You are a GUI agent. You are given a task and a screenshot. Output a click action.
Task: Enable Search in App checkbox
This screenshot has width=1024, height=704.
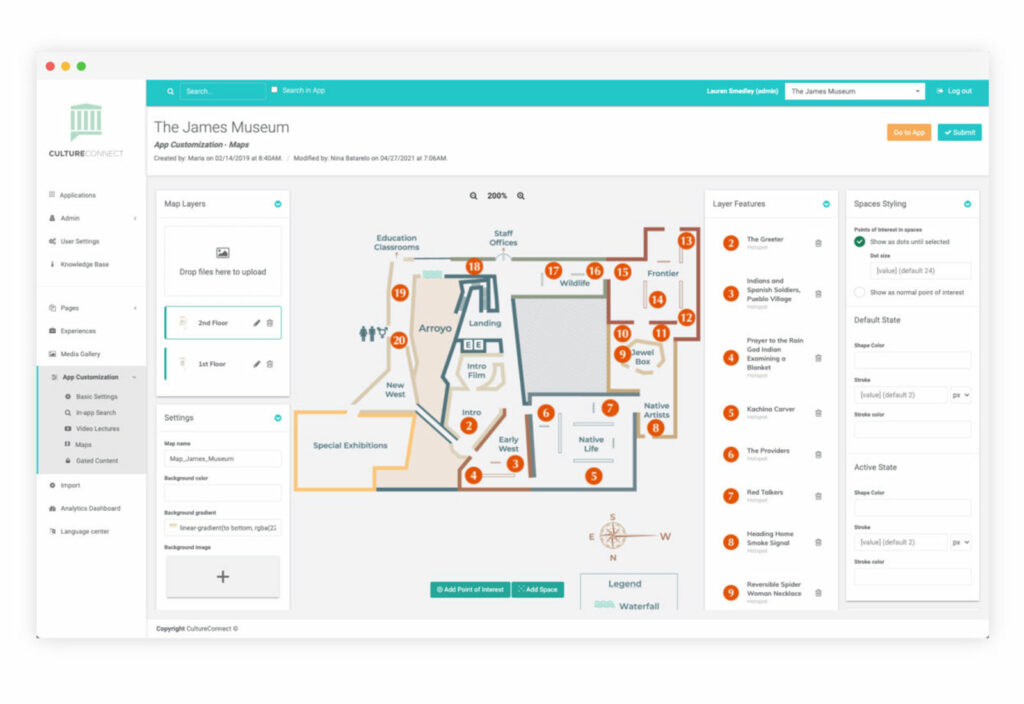coord(275,90)
